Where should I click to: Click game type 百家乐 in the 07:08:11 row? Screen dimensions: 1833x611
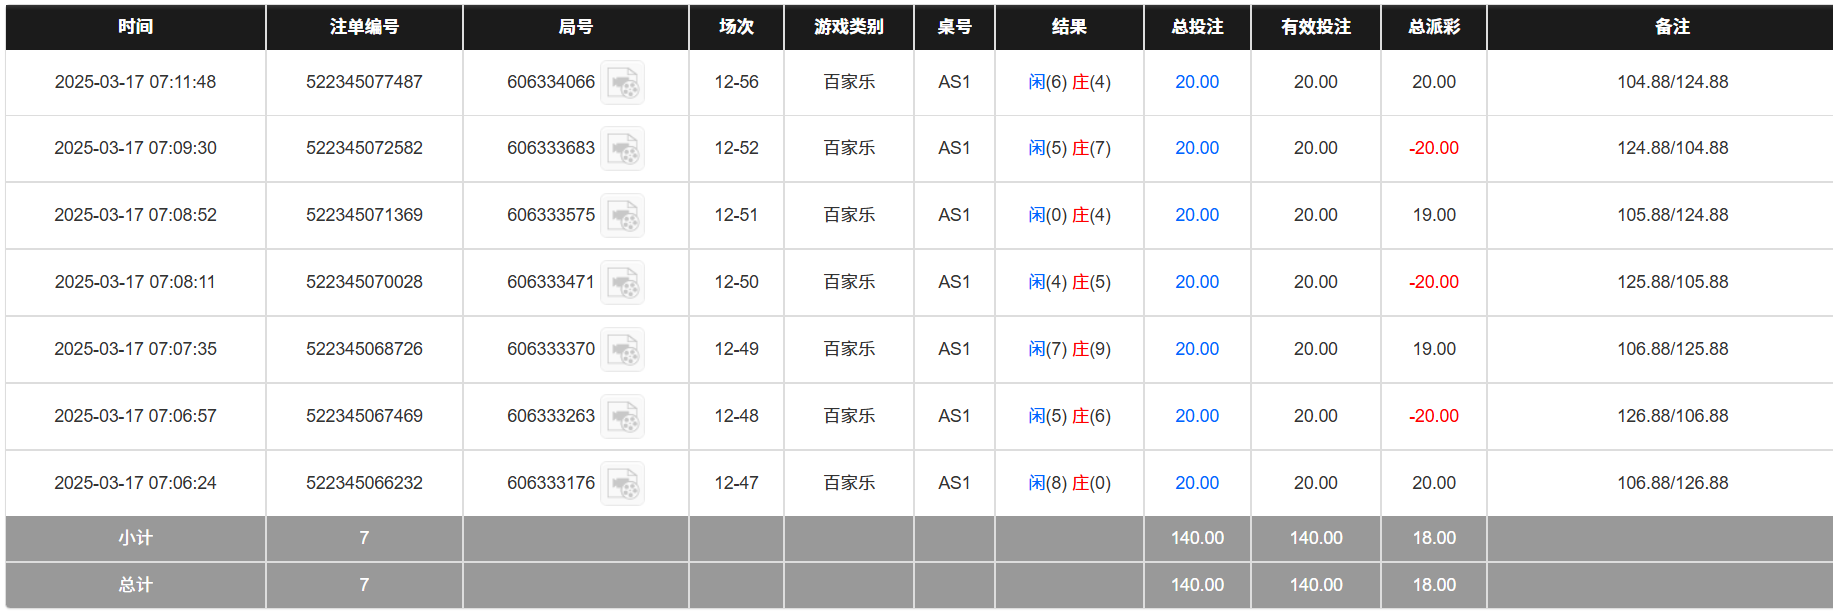coord(847,282)
